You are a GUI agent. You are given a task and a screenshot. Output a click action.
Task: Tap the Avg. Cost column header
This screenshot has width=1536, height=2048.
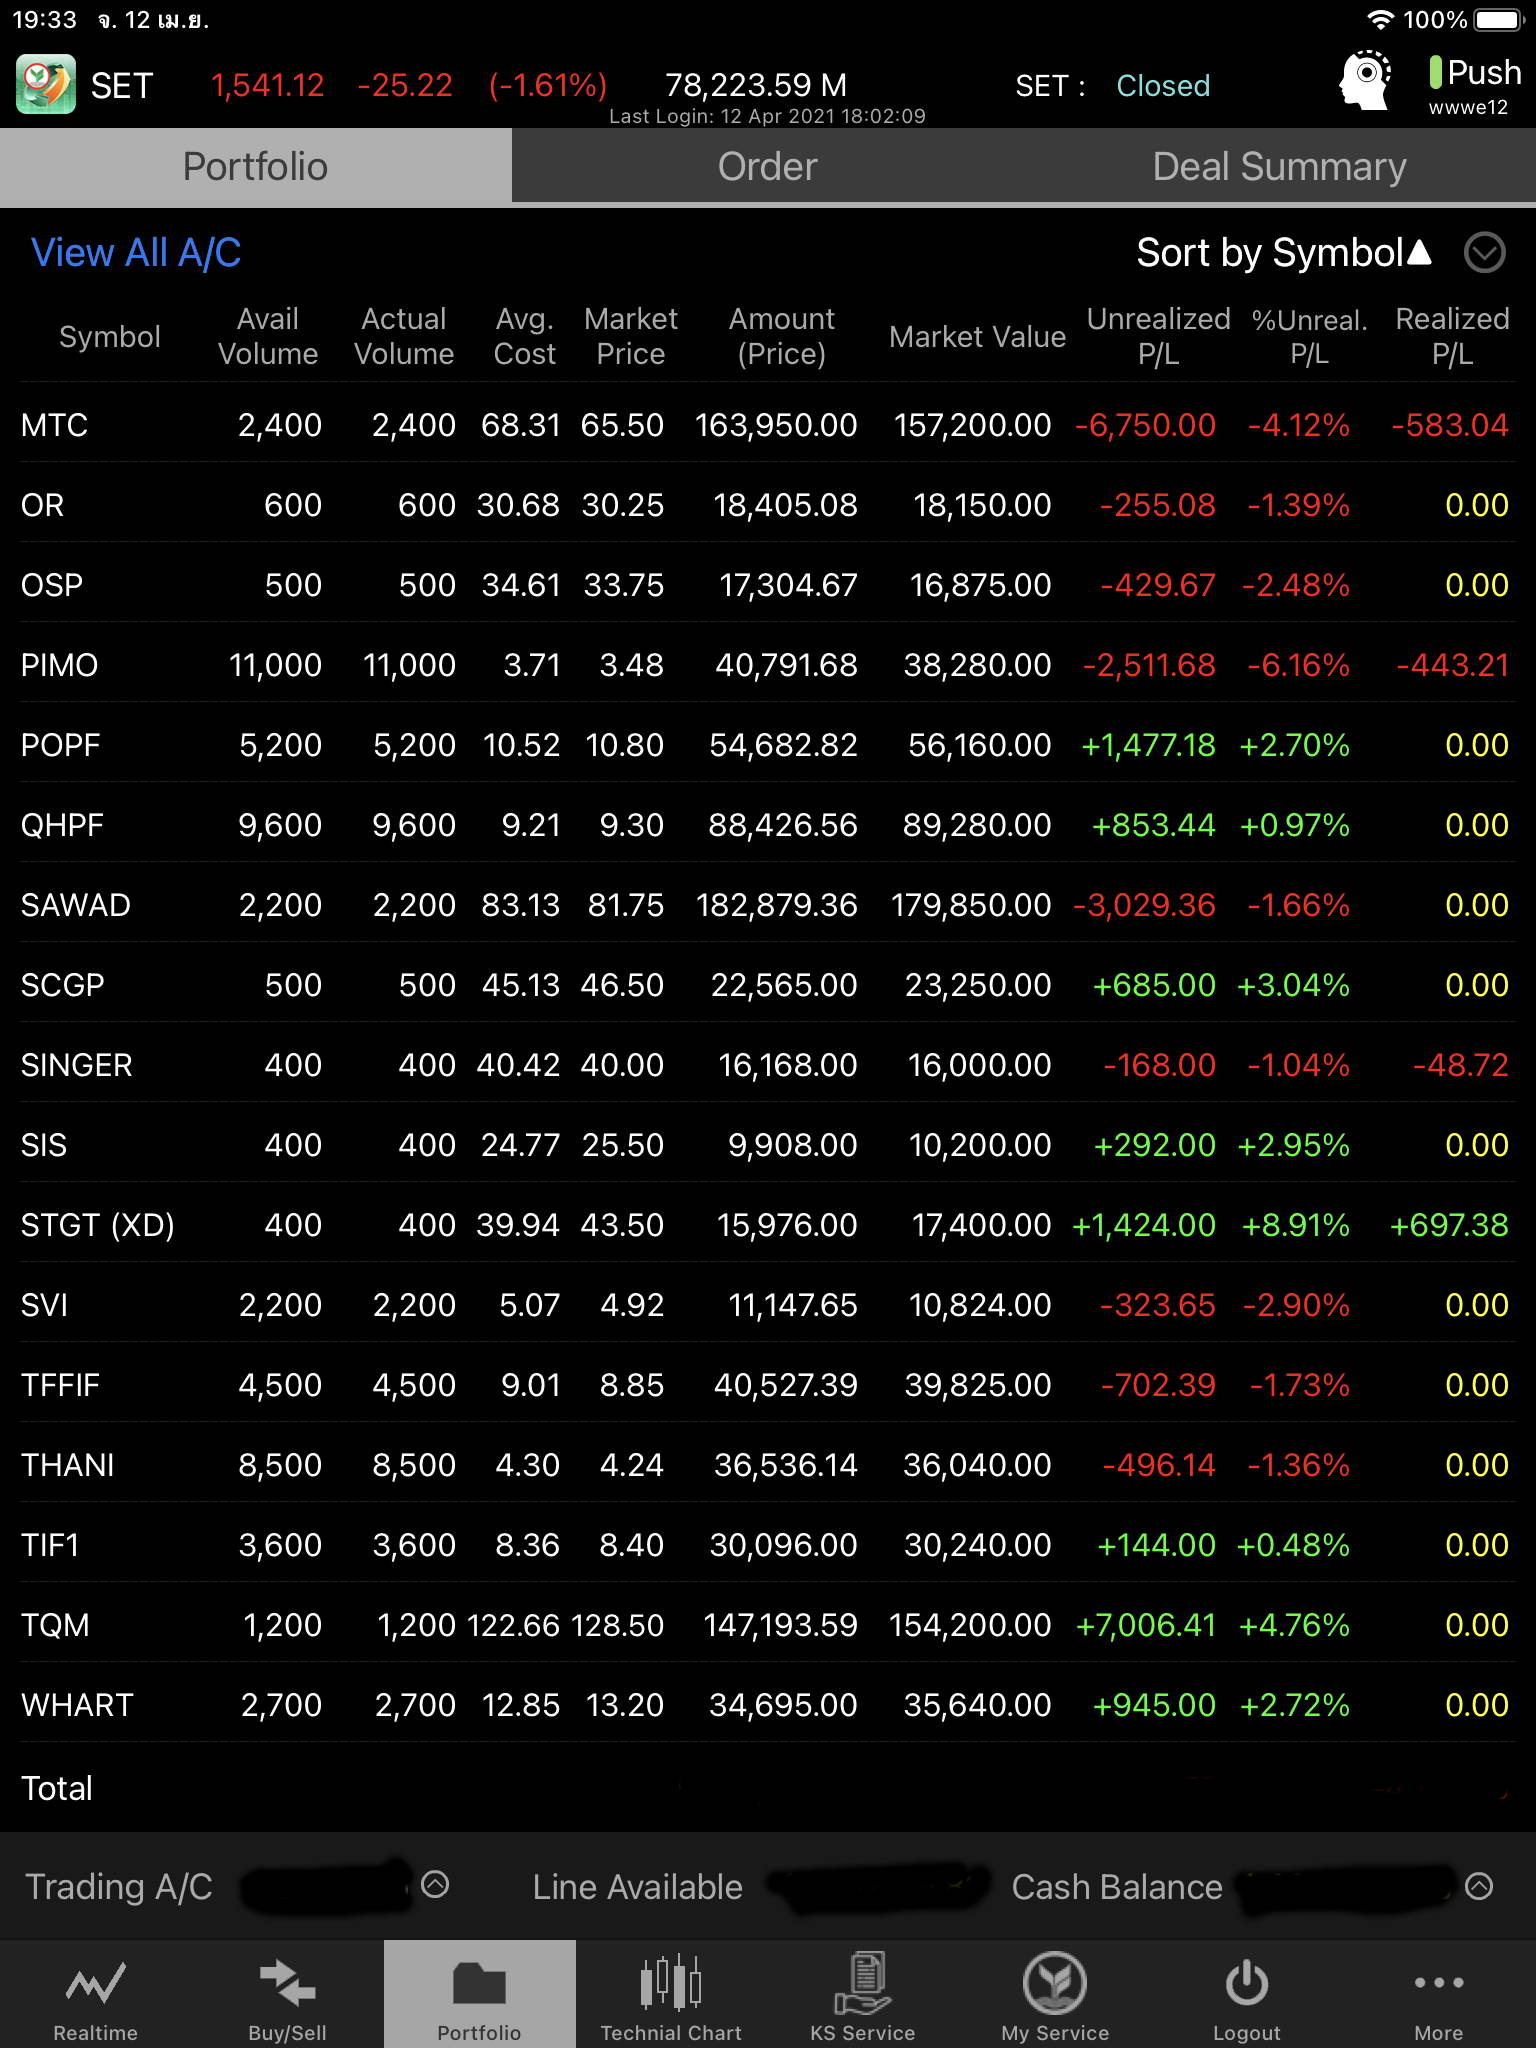[x=525, y=336]
